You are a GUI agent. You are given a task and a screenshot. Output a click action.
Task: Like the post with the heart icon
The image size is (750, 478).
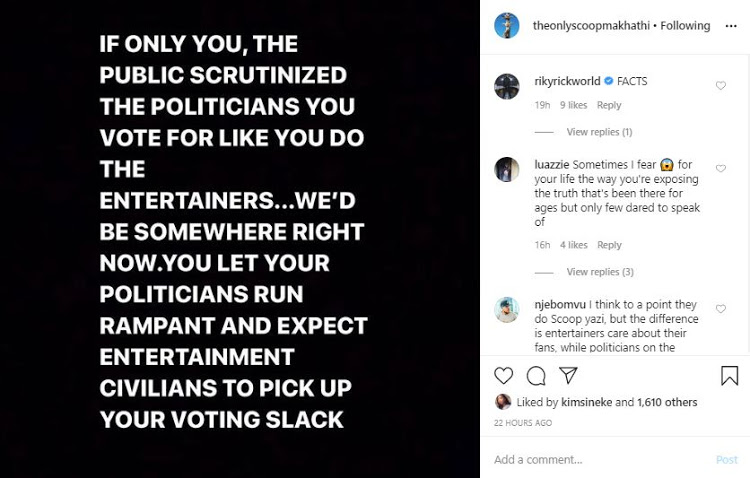pos(504,376)
